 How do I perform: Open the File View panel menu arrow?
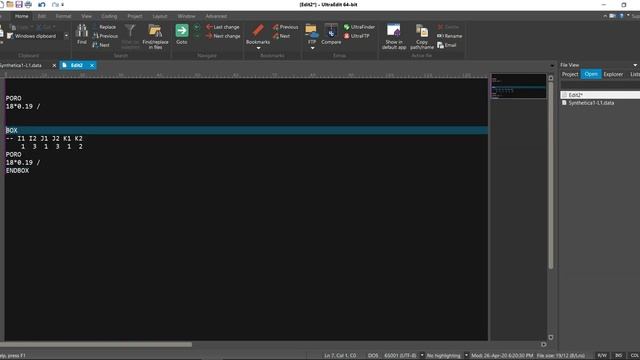(x=635, y=65)
